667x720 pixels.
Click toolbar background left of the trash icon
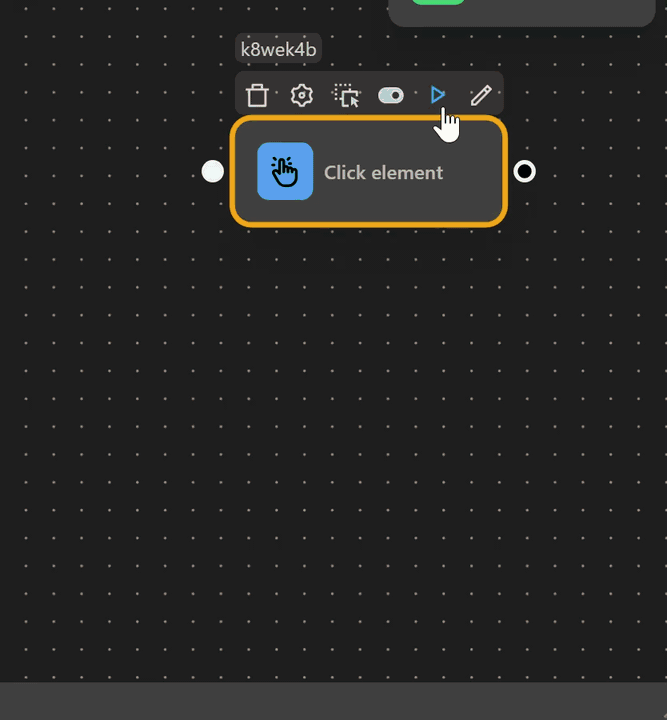241,95
